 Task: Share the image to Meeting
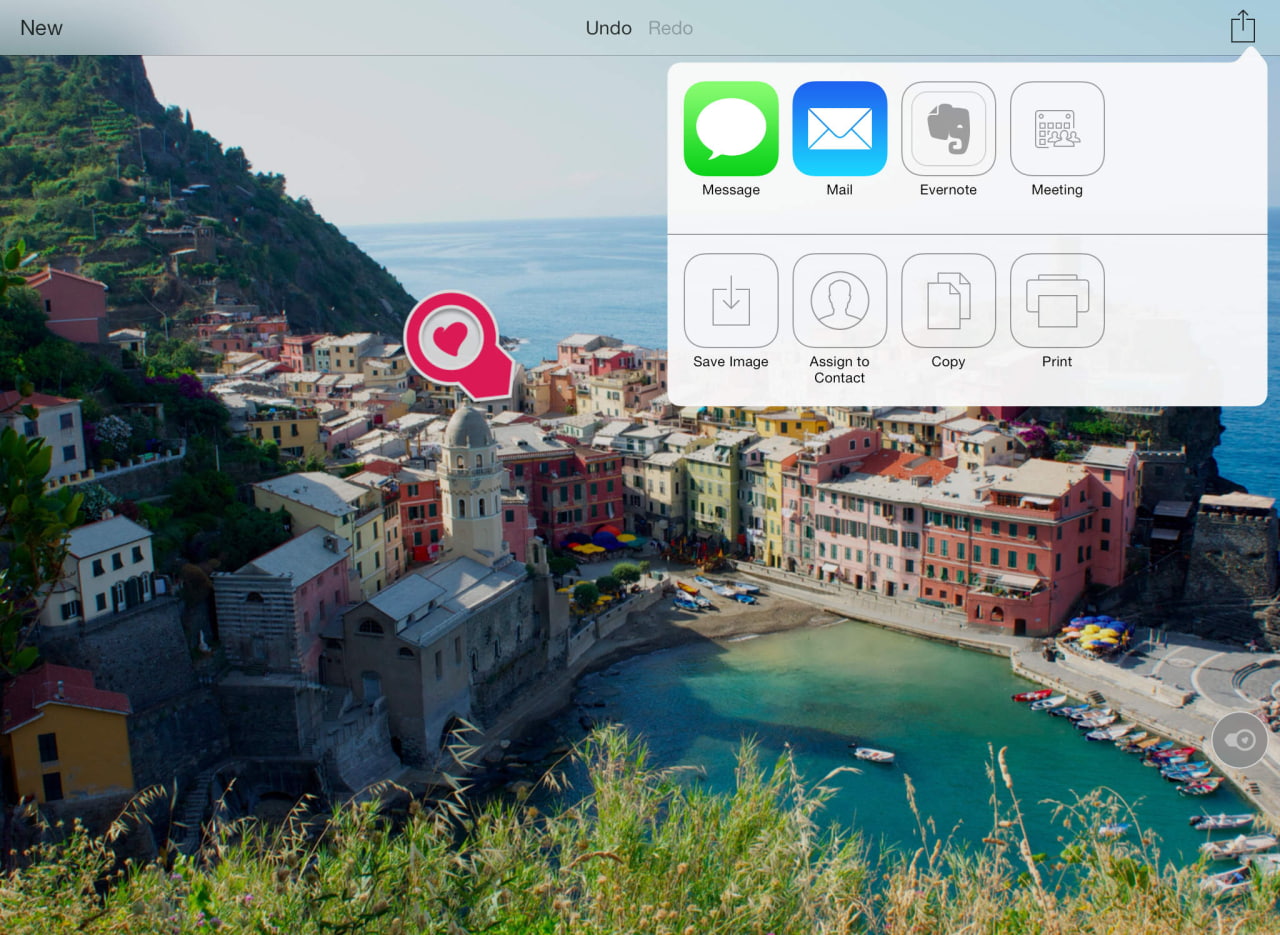tap(1057, 128)
